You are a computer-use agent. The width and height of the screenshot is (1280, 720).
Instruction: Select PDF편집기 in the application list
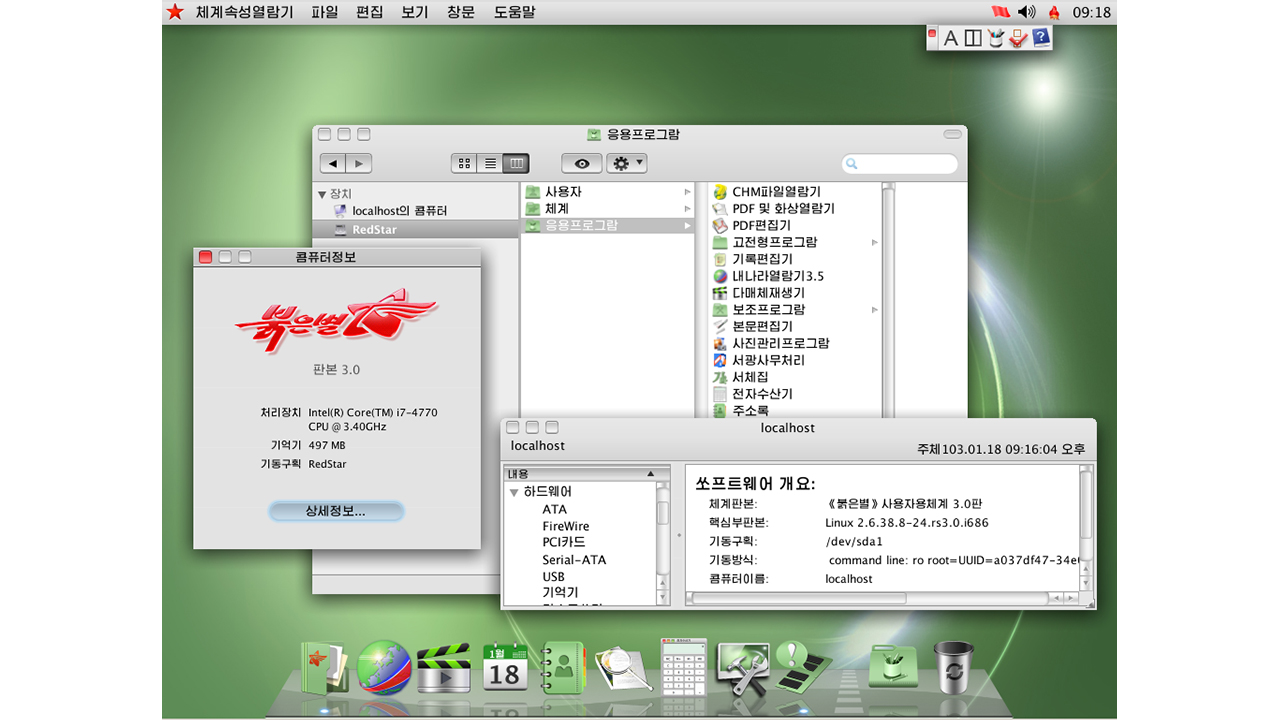(x=761, y=226)
